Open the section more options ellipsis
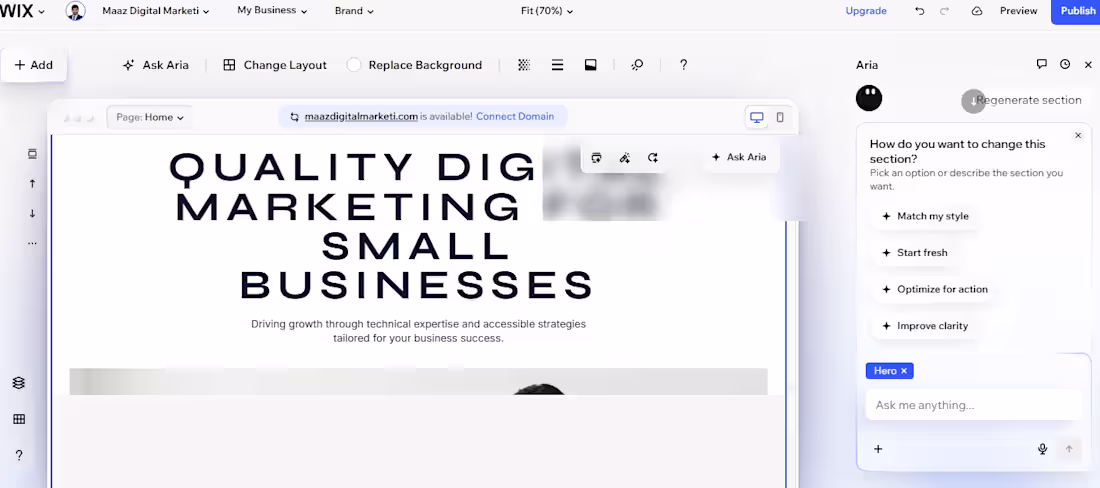Screen dimensions: 1100x488 point(32,244)
